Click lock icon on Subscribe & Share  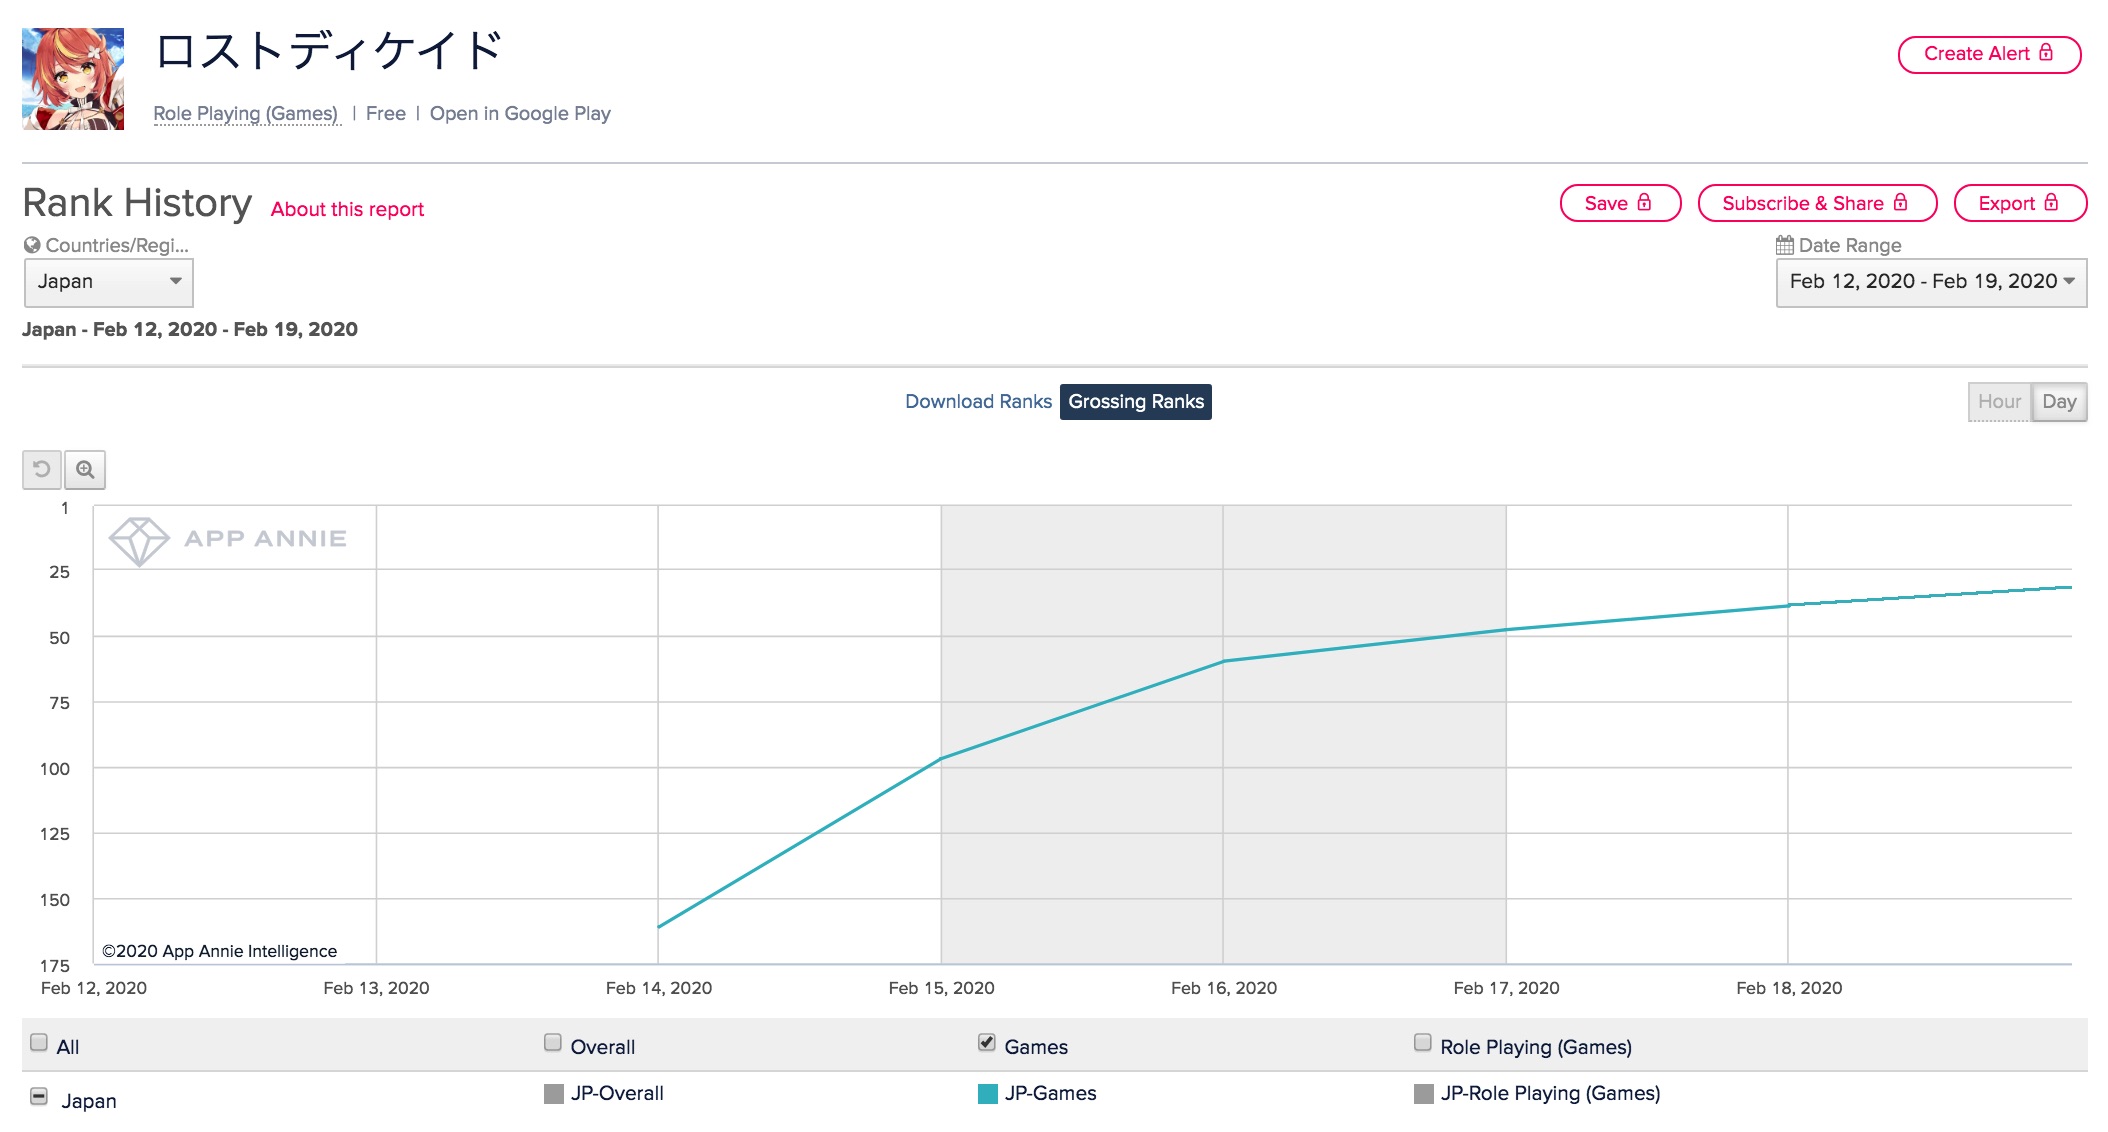1901,202
